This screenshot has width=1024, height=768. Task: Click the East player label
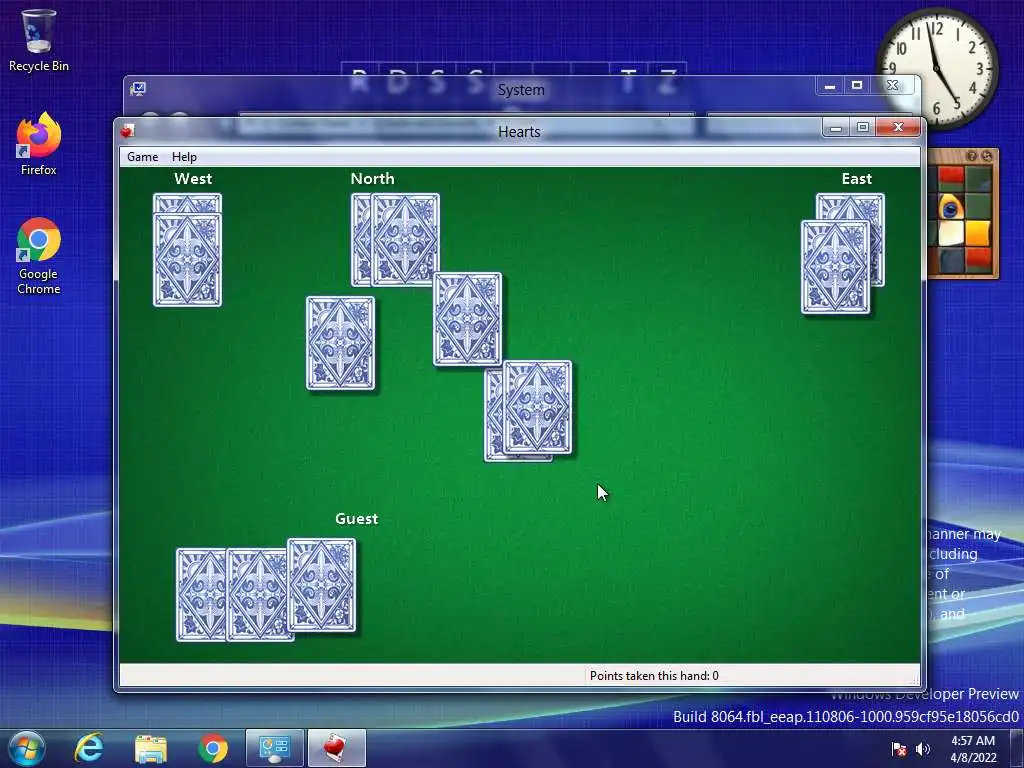coord(857,178)
